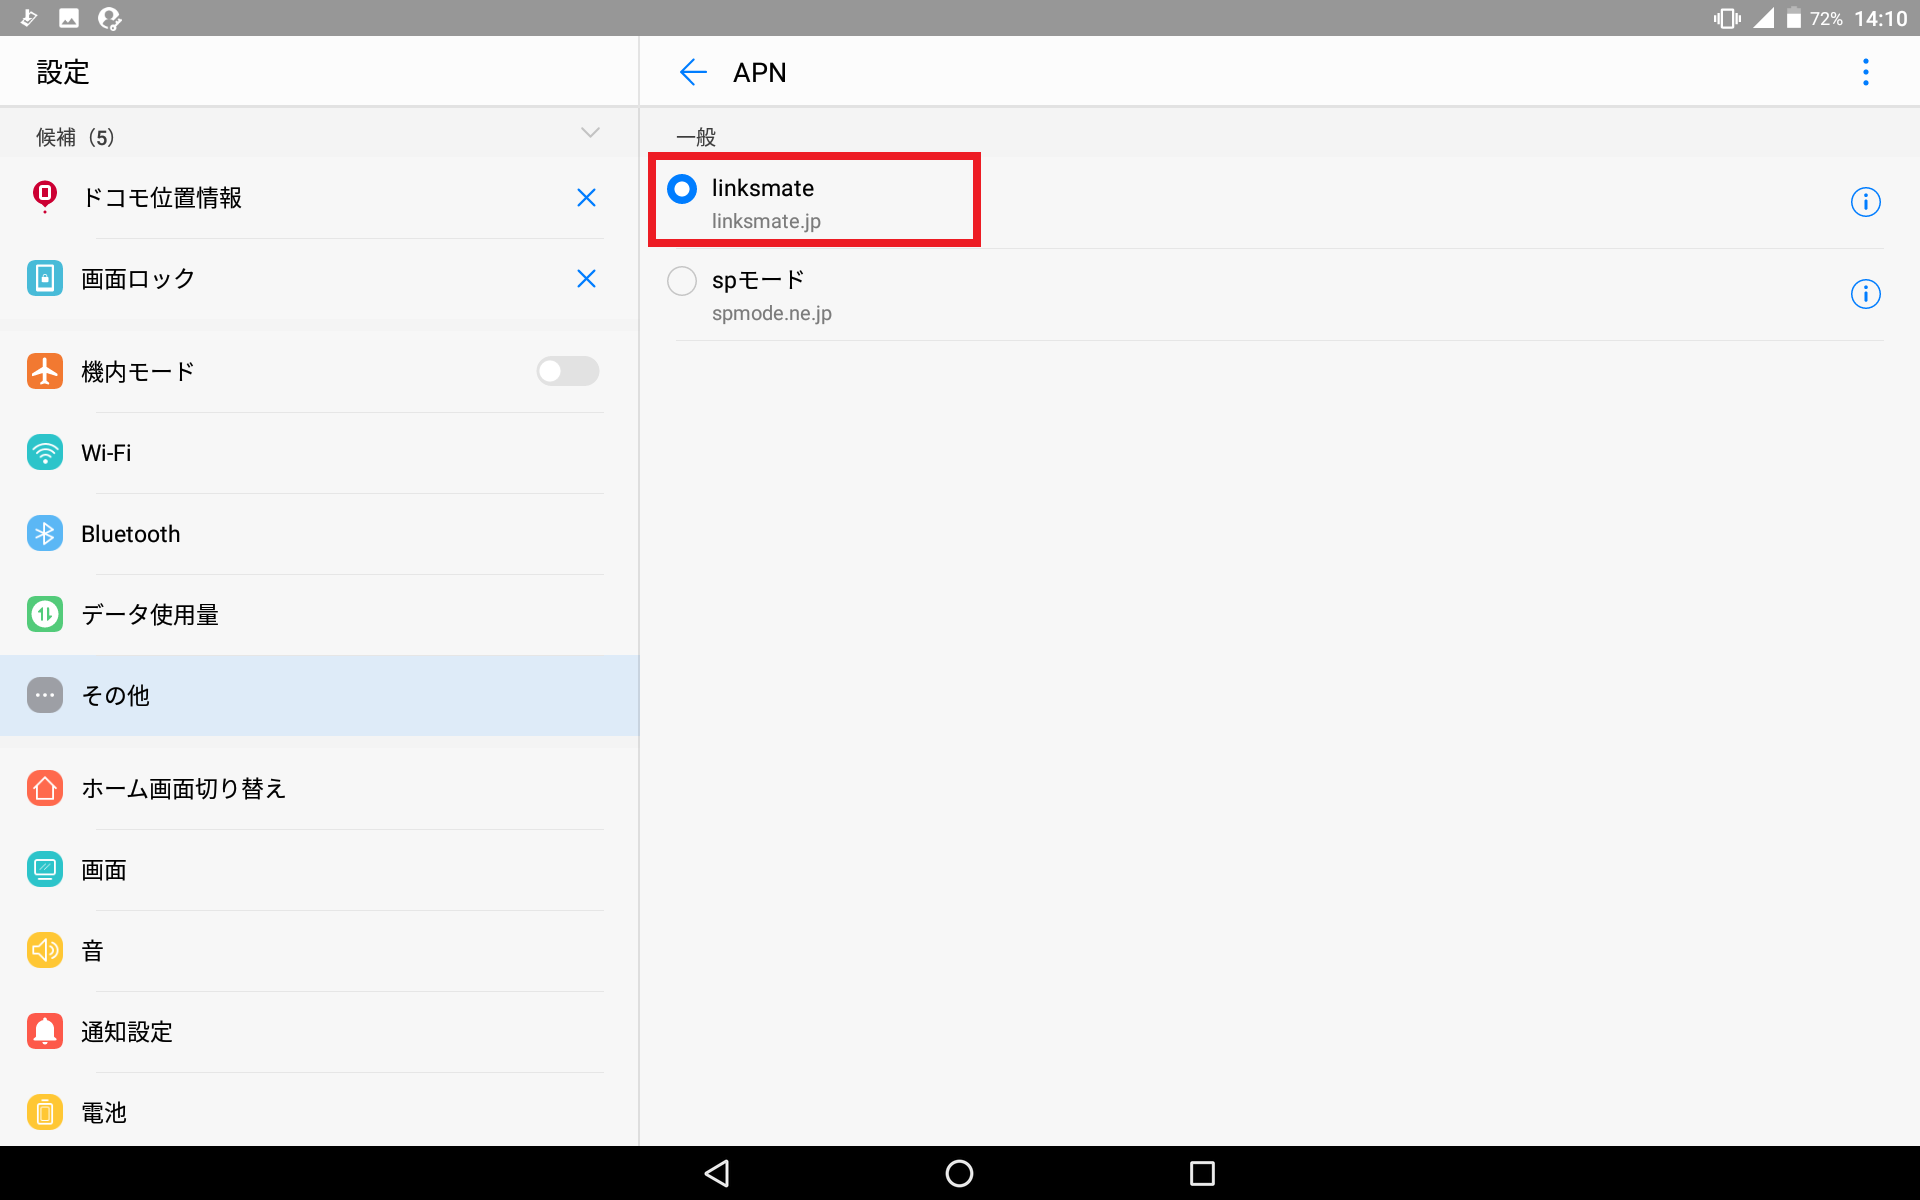1920x1200 pixels.
Task: Open the three-dot overflow menu
Action: point(1865,72)
